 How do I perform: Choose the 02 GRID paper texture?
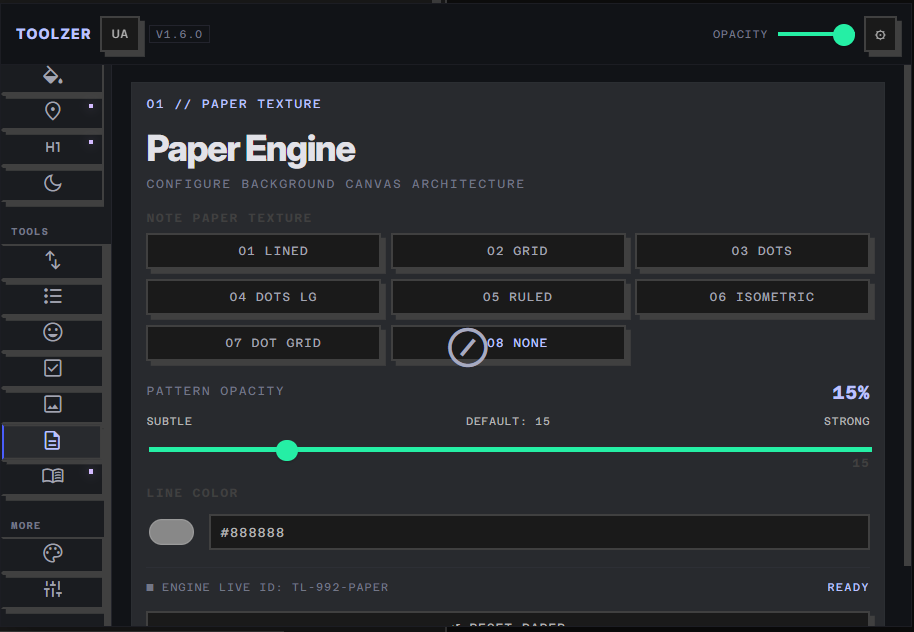coord(508,251)
